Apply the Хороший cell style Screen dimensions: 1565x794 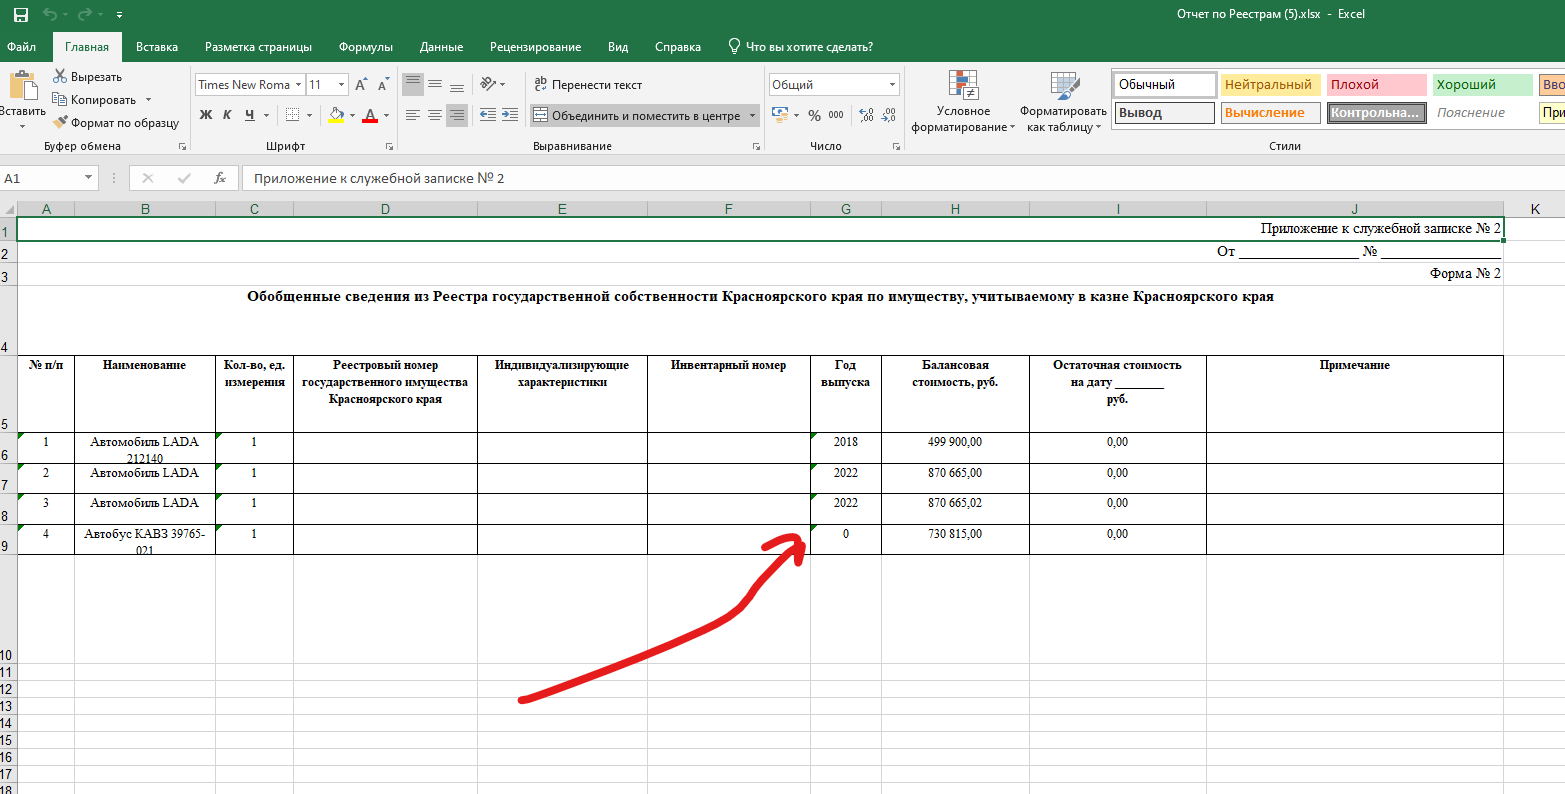(x=1483, y=85)
